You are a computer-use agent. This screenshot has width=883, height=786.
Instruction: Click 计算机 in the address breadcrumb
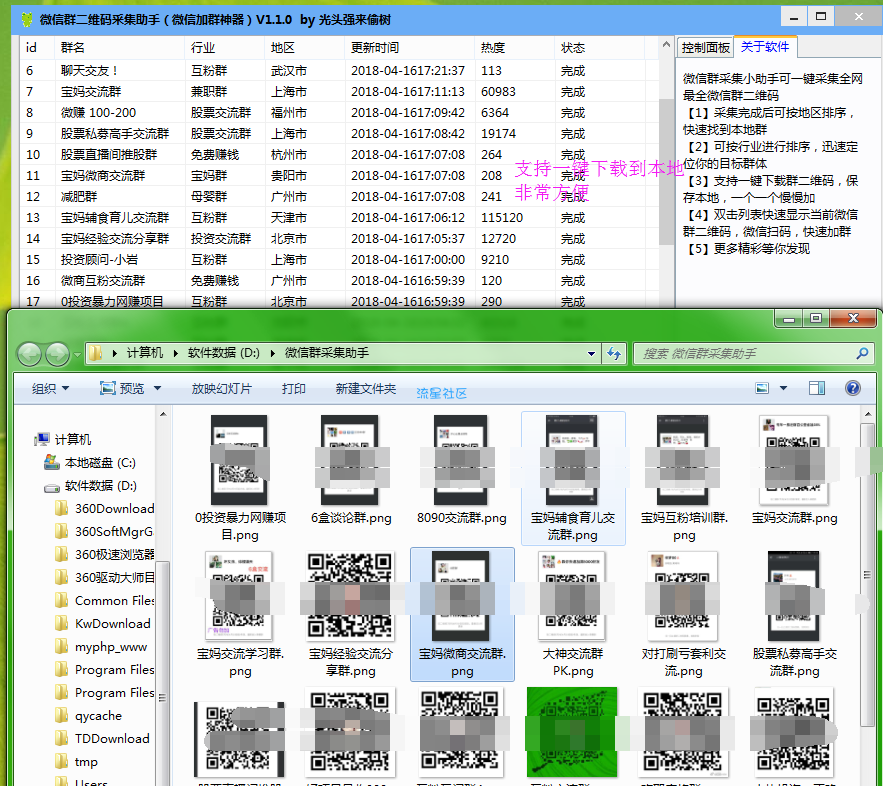point(145,353)
